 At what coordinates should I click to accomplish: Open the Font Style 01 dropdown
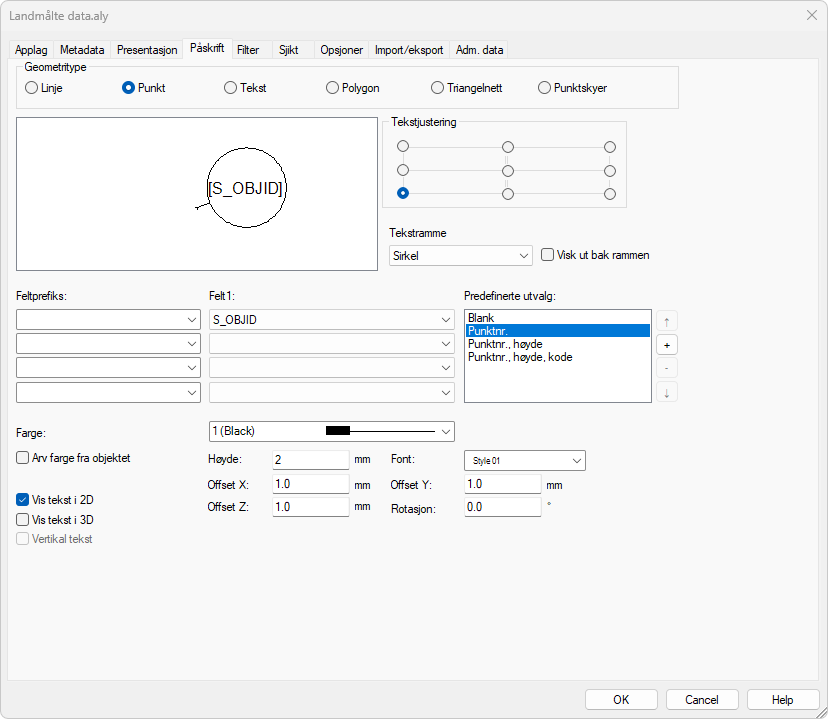pos(524,460)
